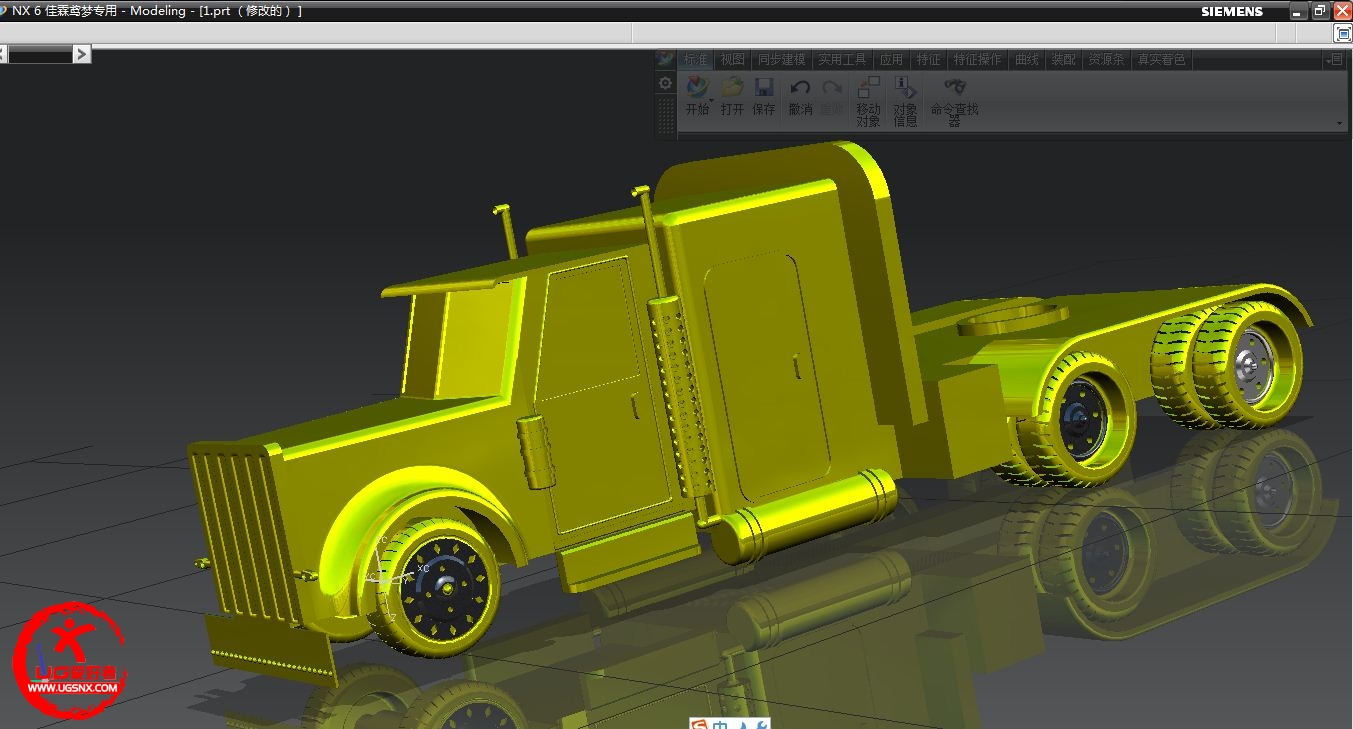The width and height of the screenshot is (1353, 729).
Task: Select the 特征 tab
Action: tap(928, 60)
